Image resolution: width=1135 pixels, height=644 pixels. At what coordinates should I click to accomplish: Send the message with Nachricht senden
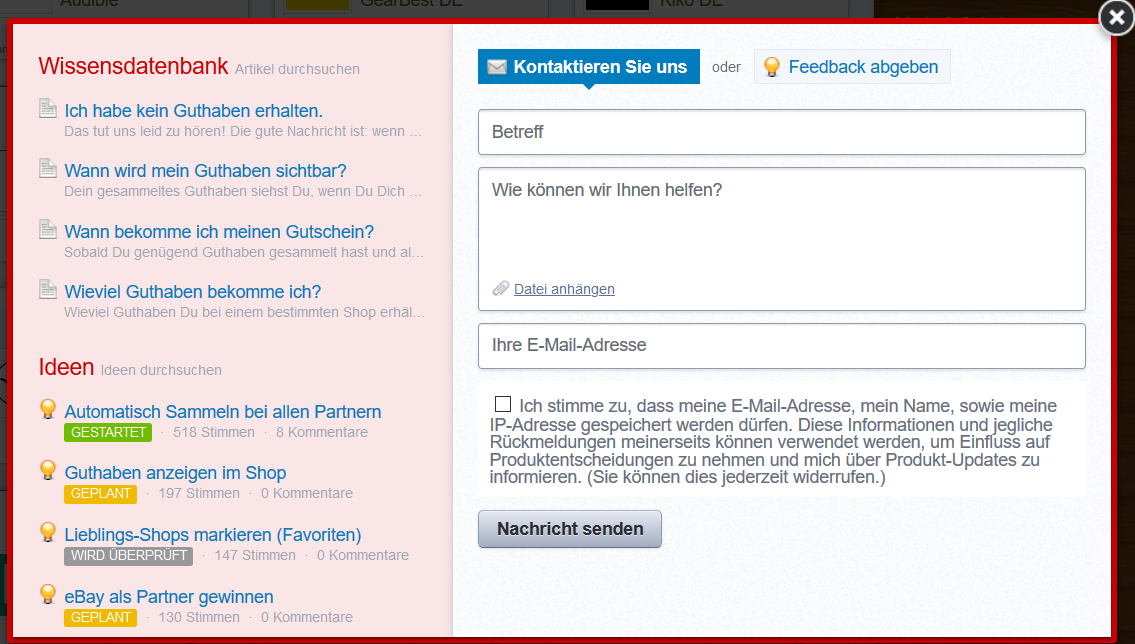pos(570,529)
